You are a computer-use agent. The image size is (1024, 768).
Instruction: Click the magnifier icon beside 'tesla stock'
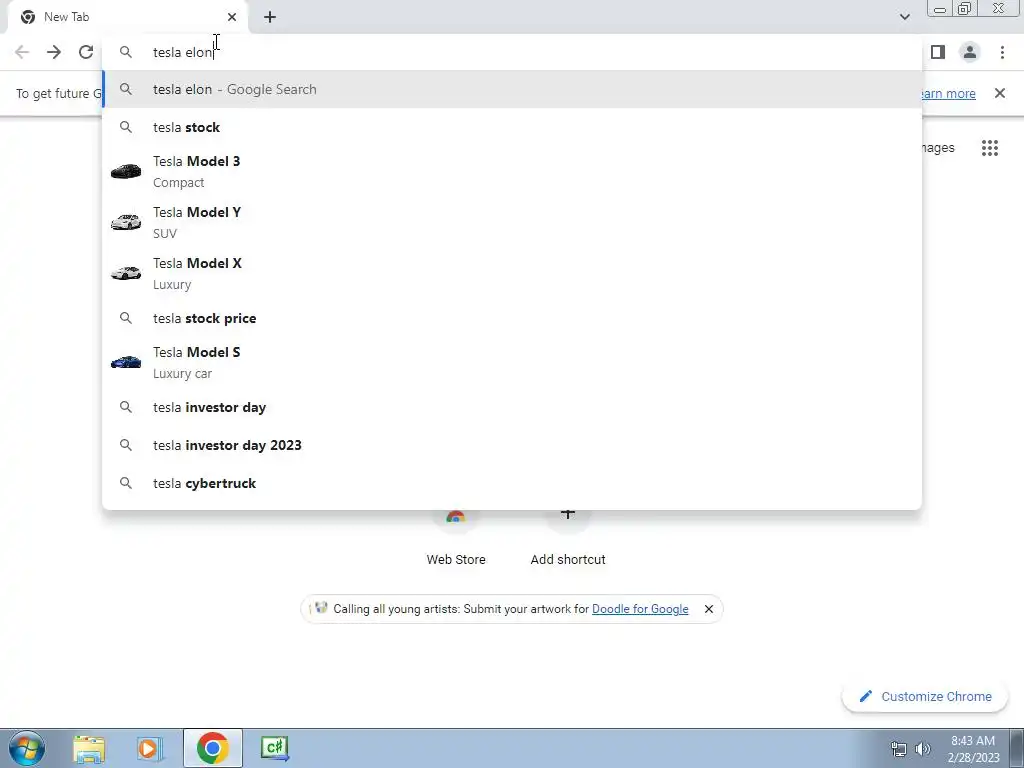(126, 127)
